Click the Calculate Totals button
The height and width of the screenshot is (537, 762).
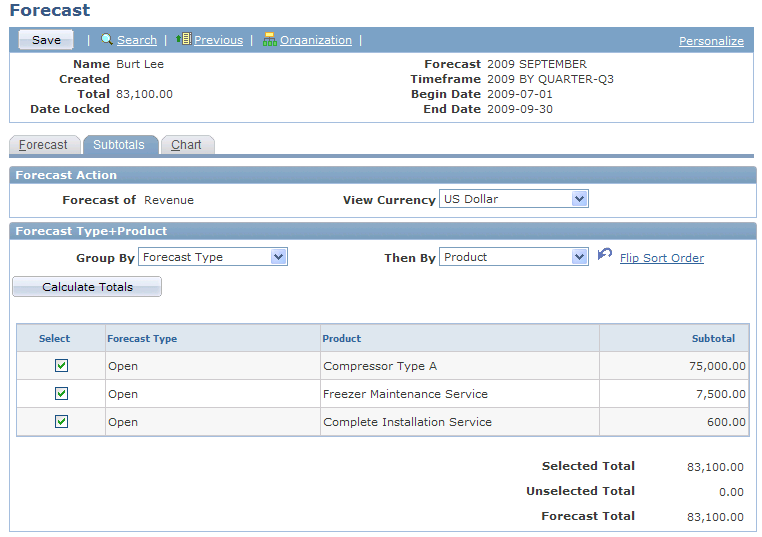click(87, 287)
